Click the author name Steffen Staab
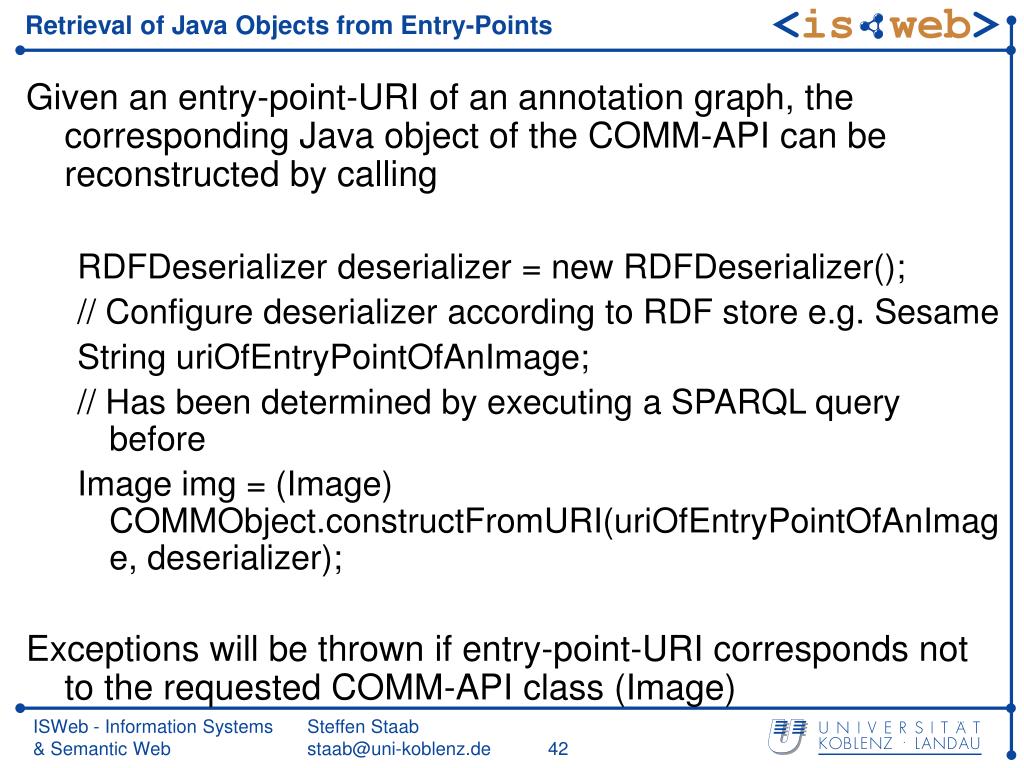The width and height of the screenshot is (1024, 768). (362, 727)
